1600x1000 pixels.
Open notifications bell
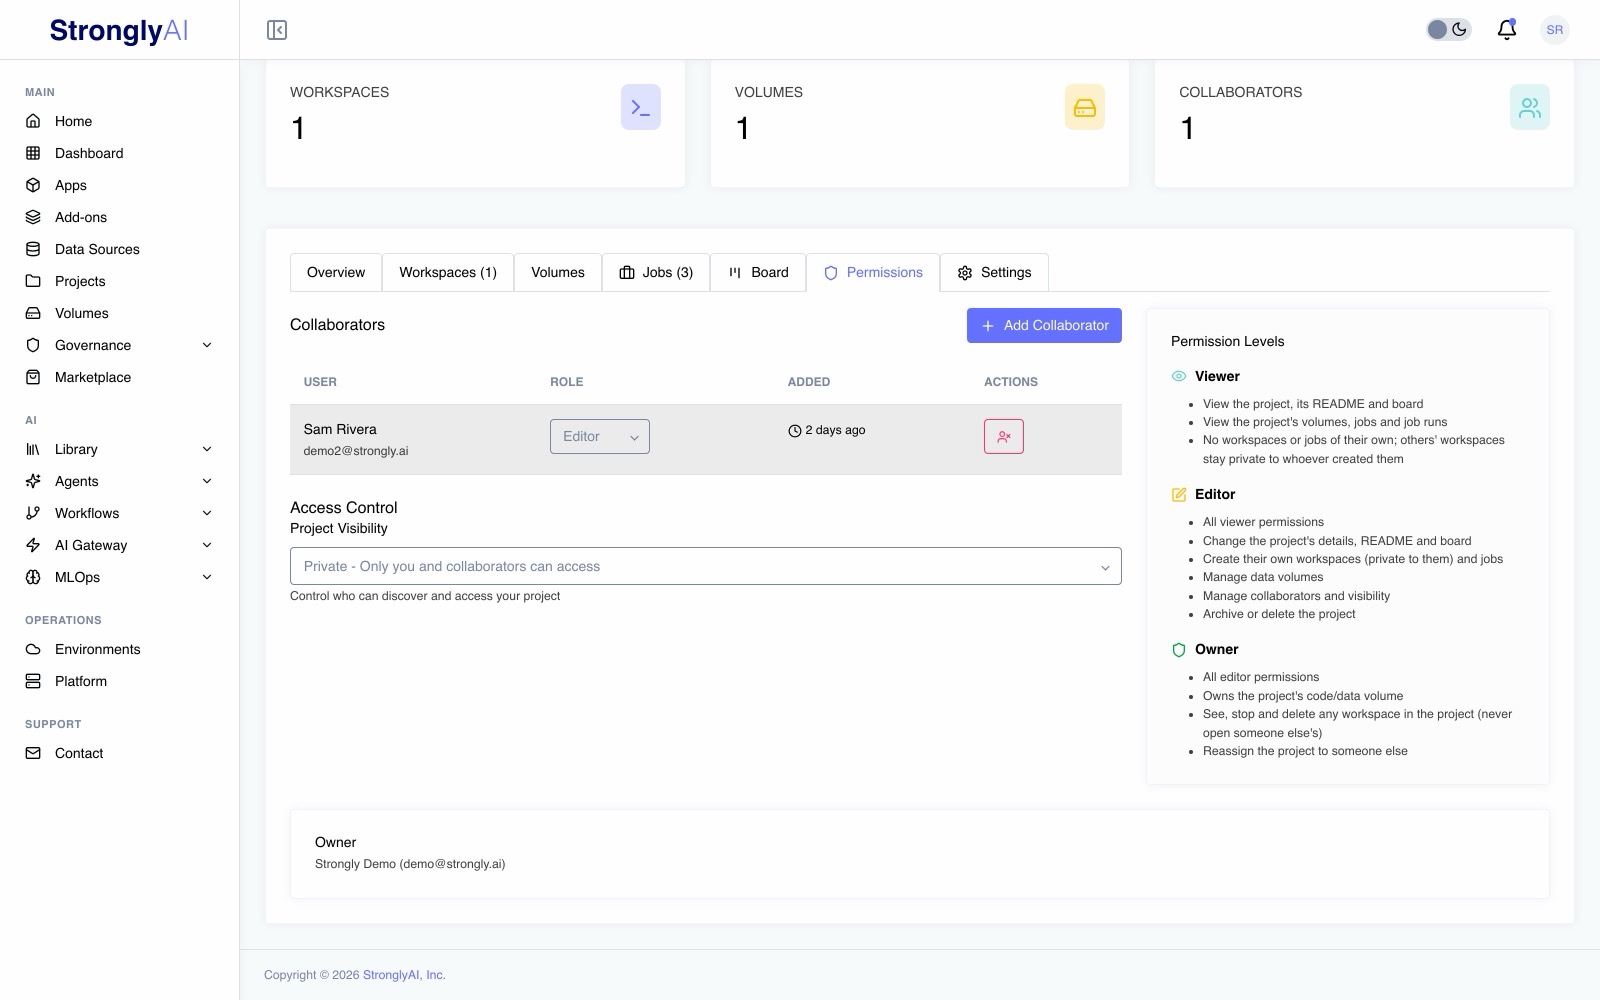tap(1507, 30)
